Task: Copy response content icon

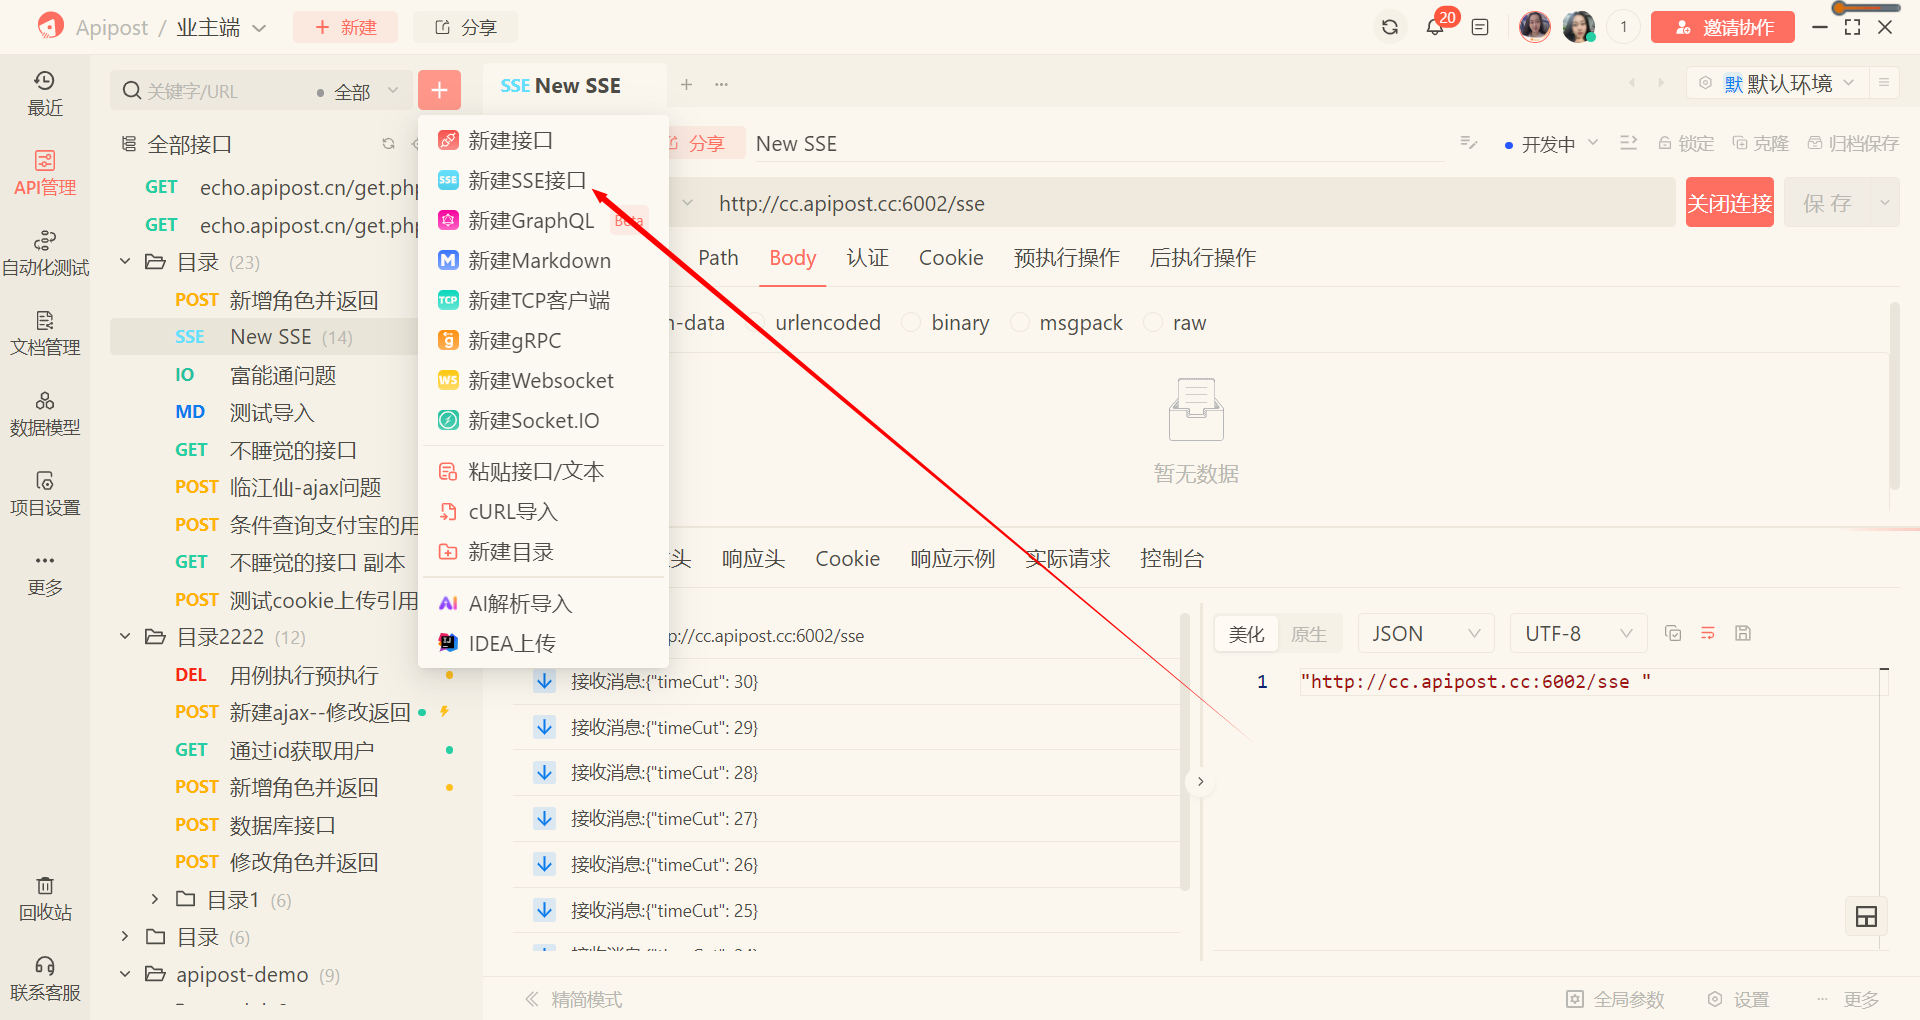Action: click(x=1673, y=633)
